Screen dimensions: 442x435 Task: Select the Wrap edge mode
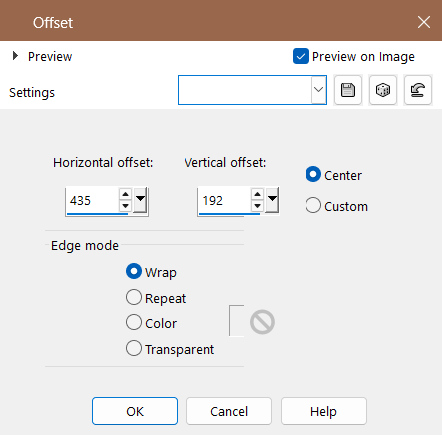(134, 271)
